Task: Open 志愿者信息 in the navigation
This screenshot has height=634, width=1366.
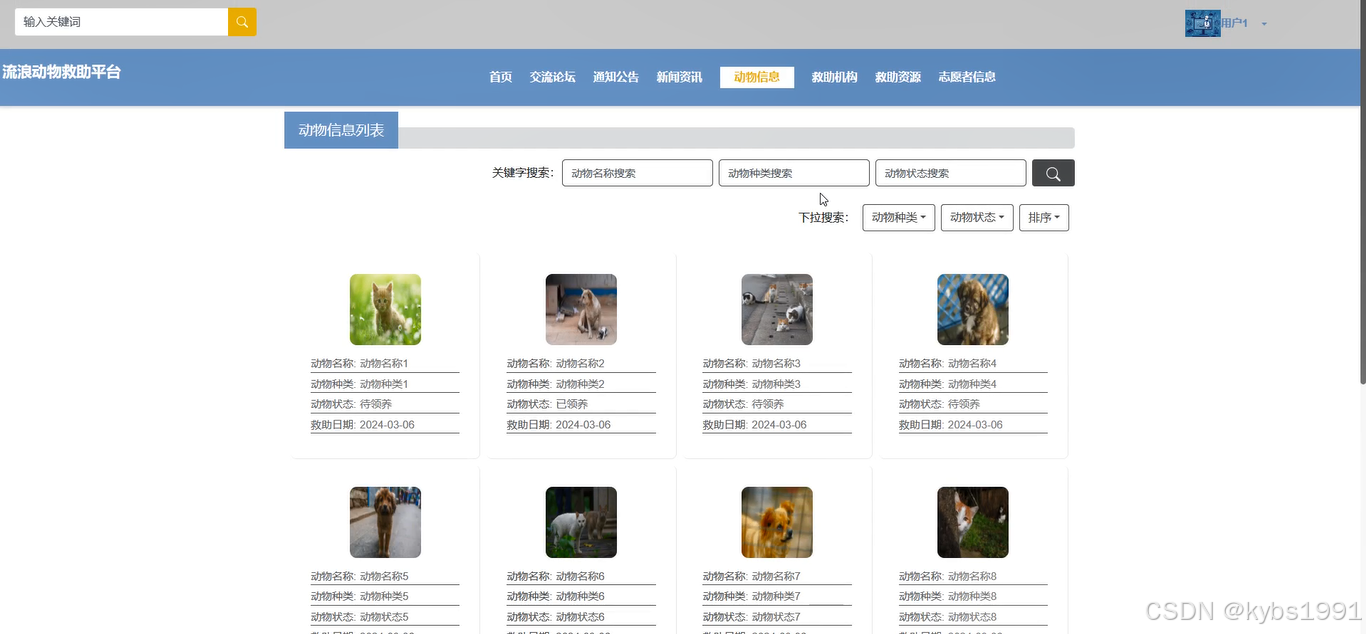Action: [967, 77]
